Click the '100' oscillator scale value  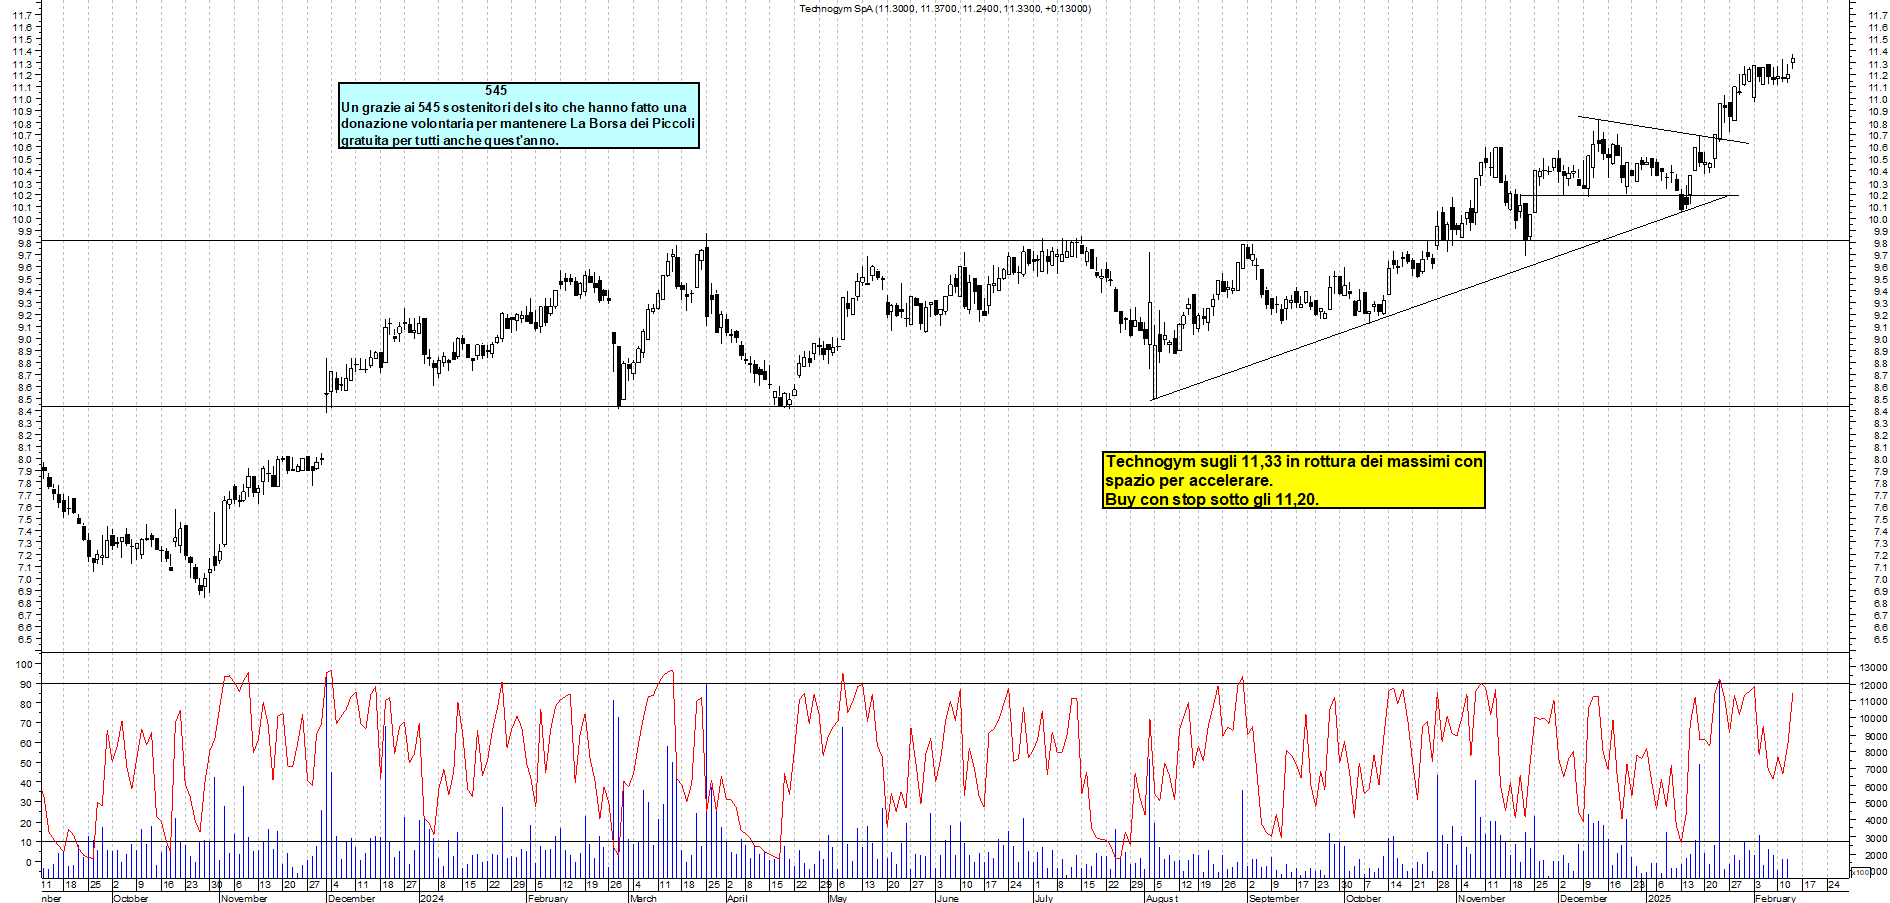(23, 664)
